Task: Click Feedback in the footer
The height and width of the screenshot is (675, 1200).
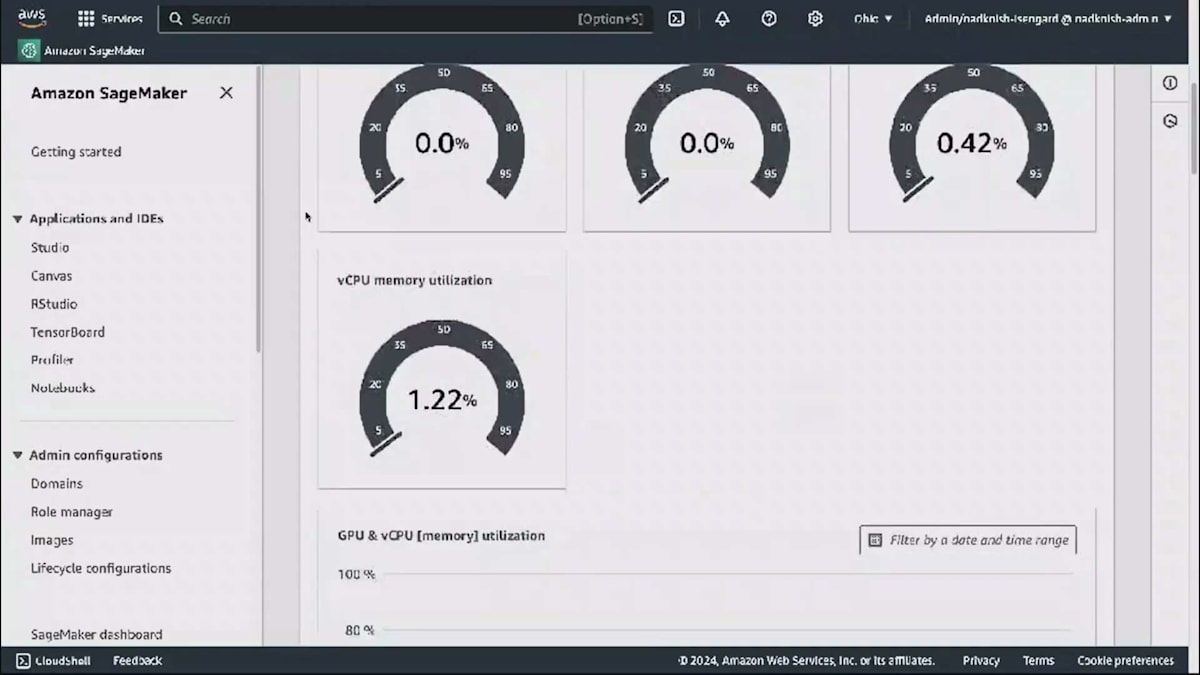Action: point(137,661)
